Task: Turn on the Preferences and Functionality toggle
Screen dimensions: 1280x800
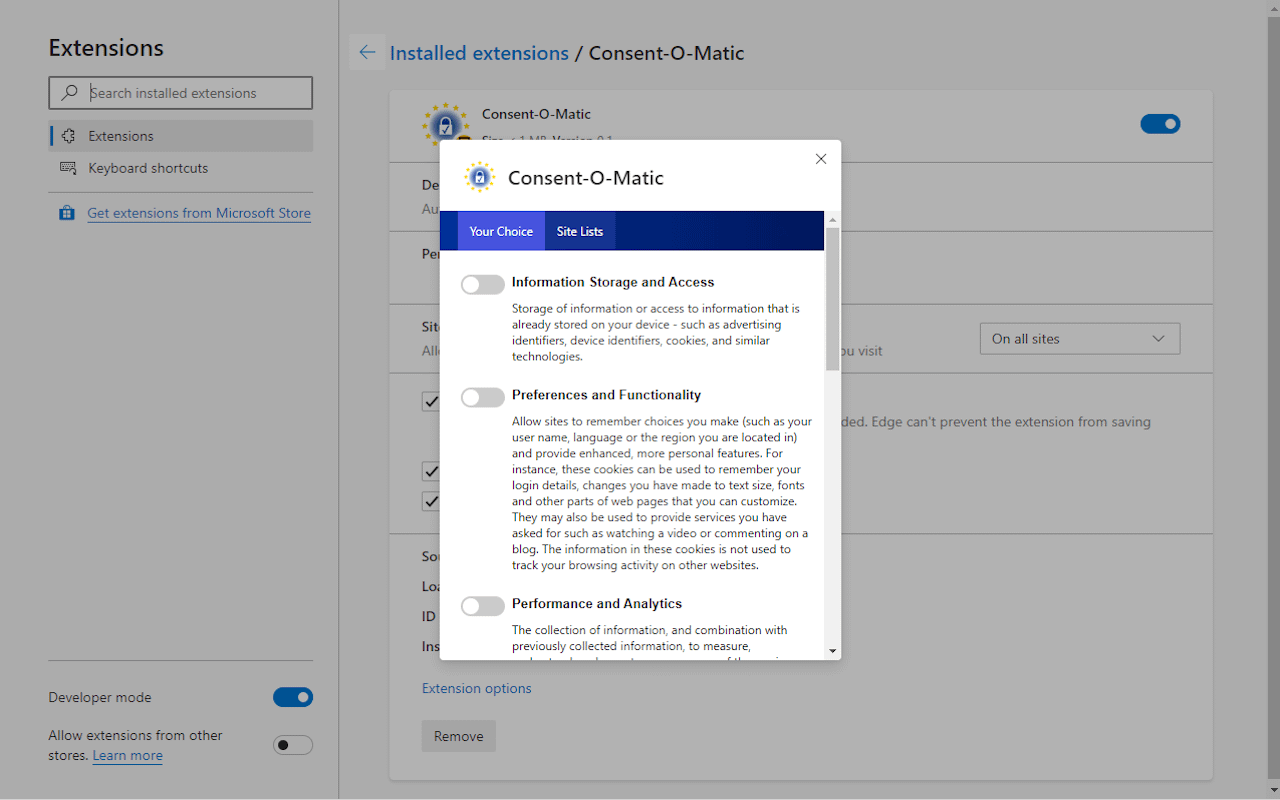Action: click(x=482, y=398)
